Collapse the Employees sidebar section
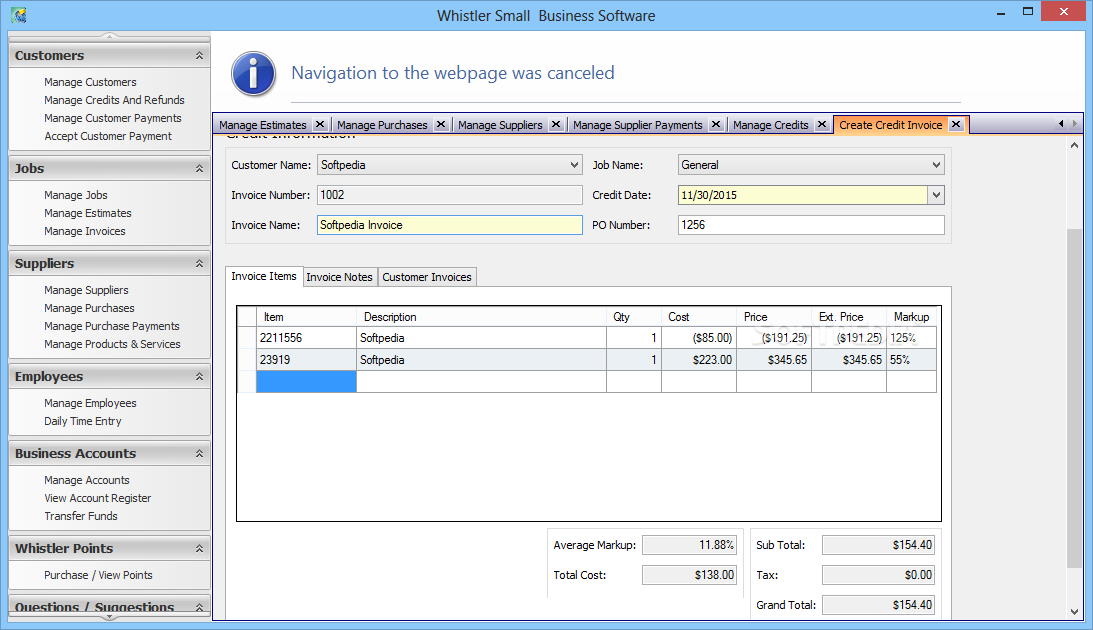 (199, 376)
